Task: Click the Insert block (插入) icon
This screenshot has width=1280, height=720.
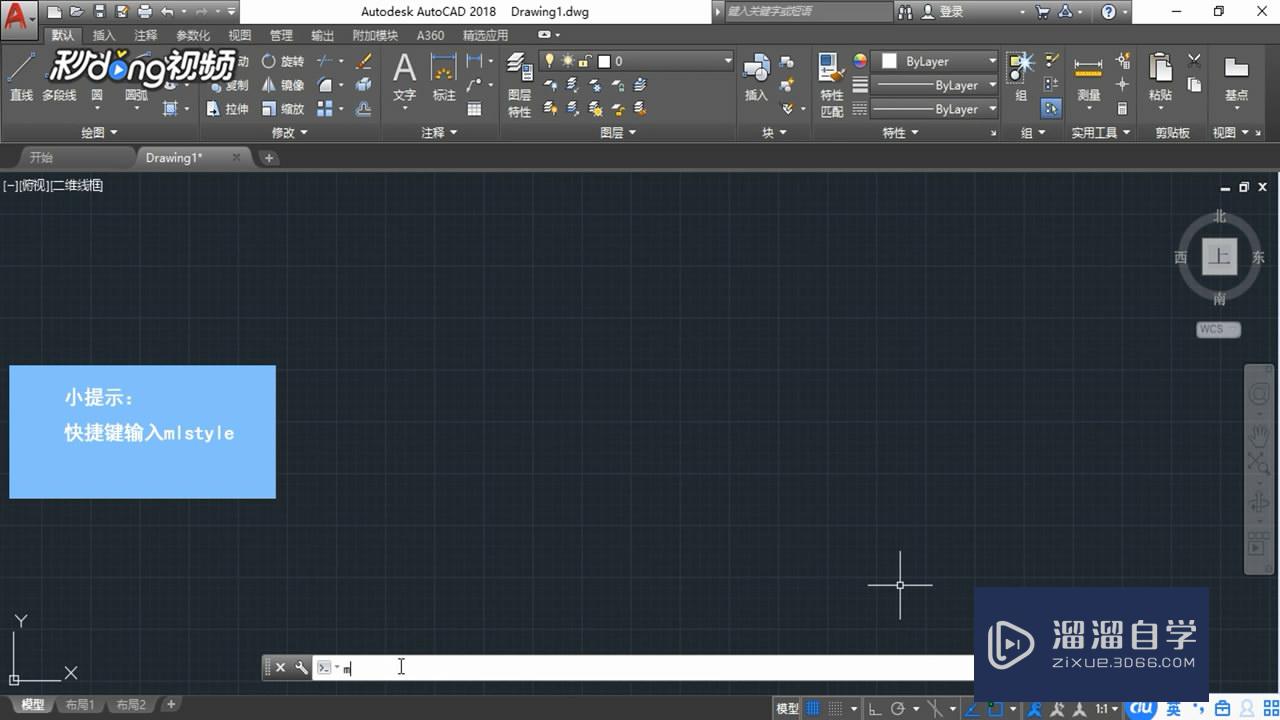Action: 756,78
